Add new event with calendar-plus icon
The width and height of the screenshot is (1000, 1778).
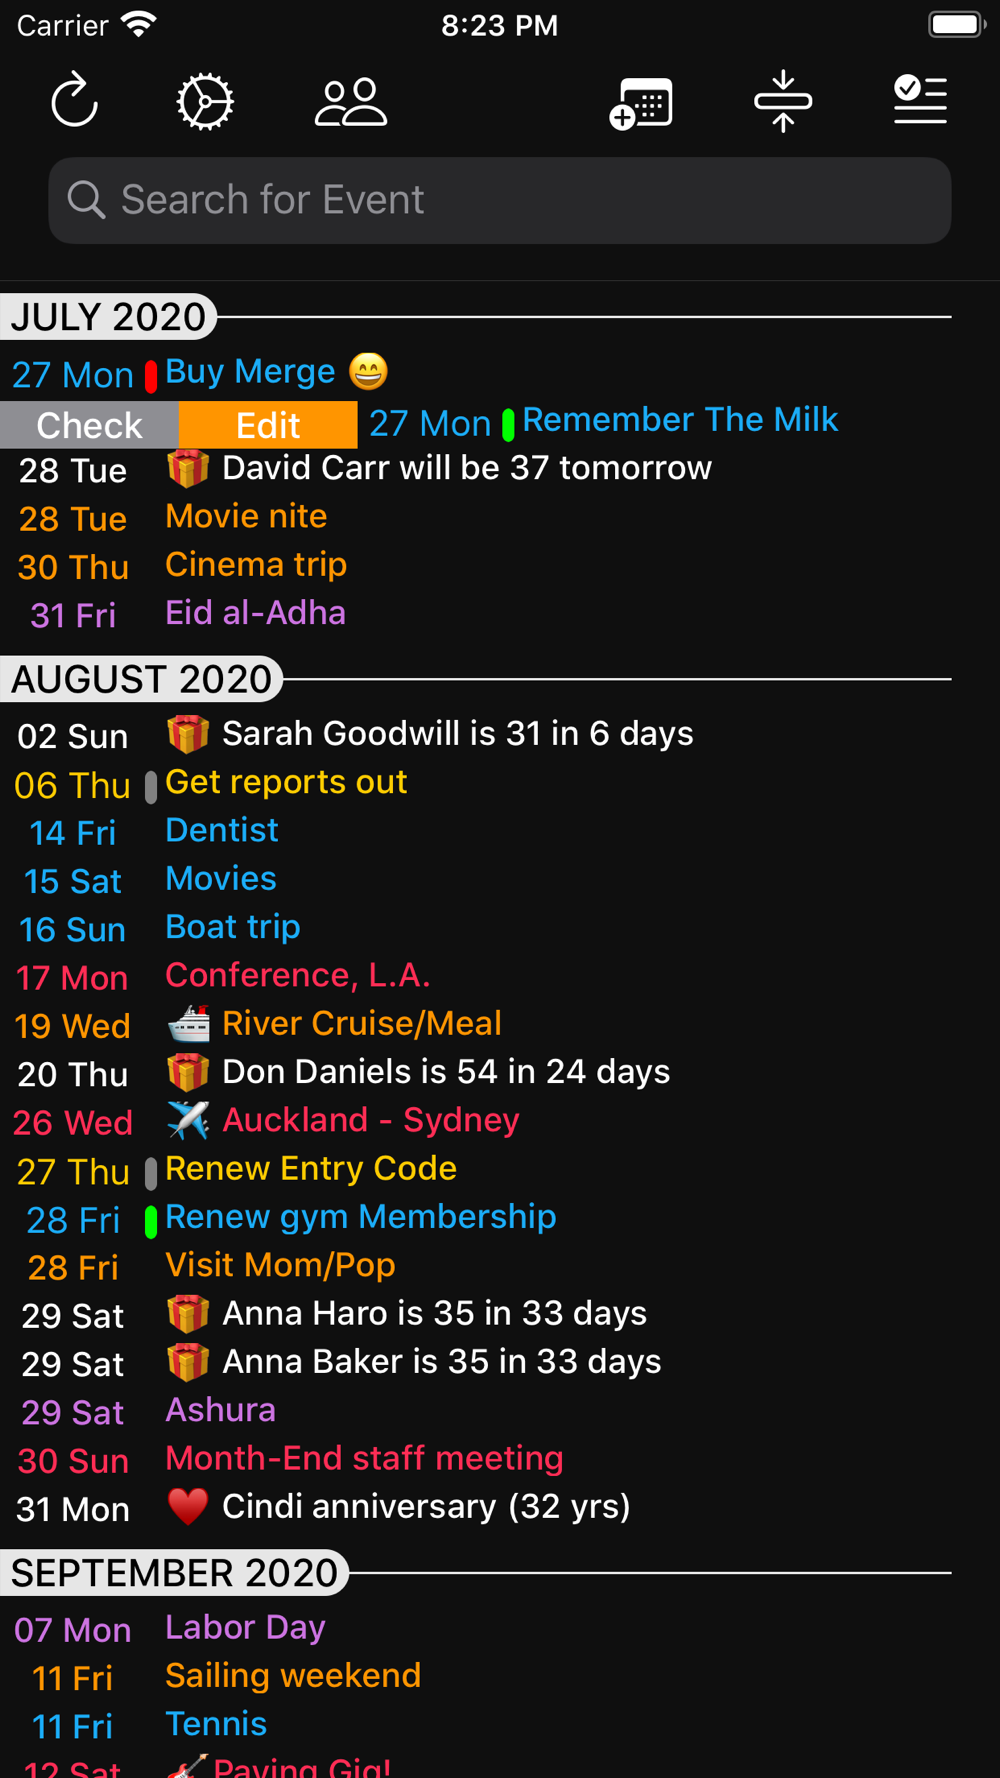click(x=641, y=102)
